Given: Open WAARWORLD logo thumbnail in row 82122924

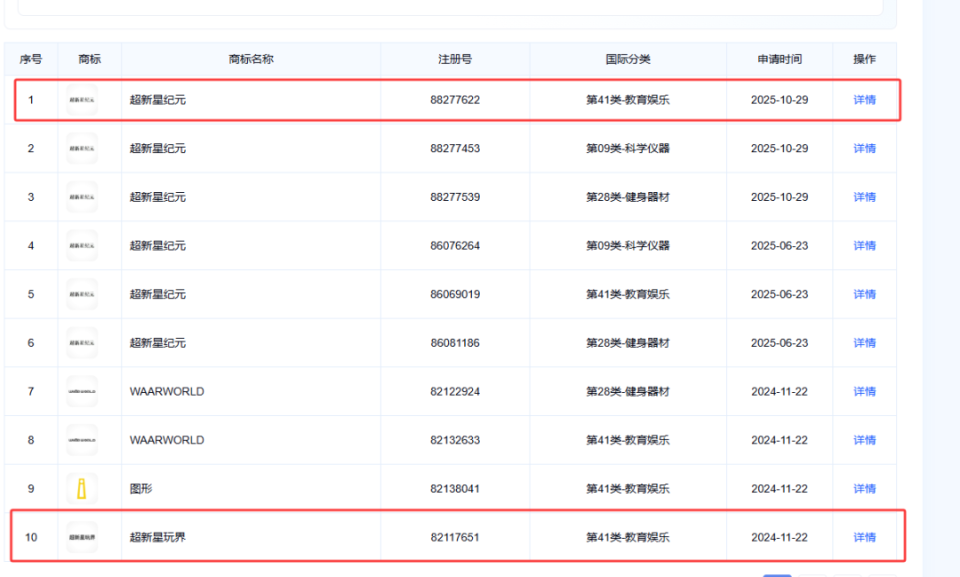Looking at the screenshot, I should (x=82, y=391).
